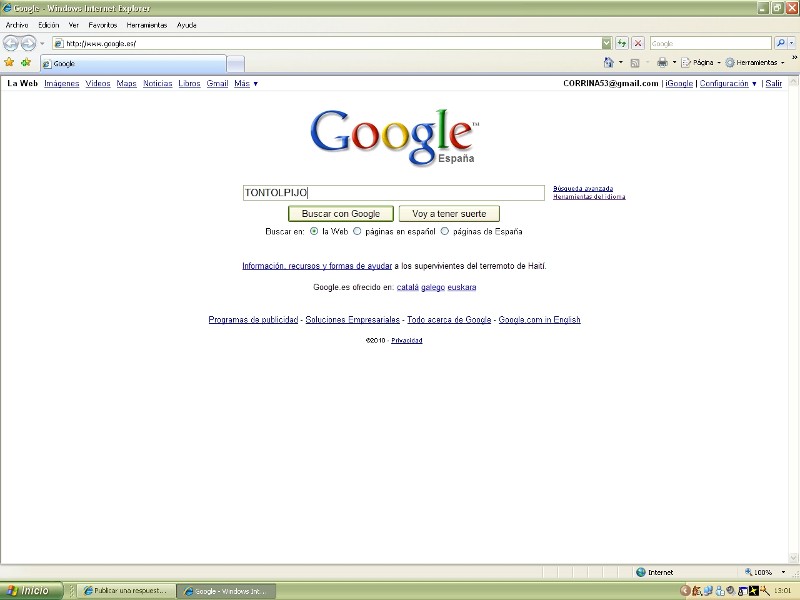Open the 'Búsqueda avanzada' link

click(583, 189)
